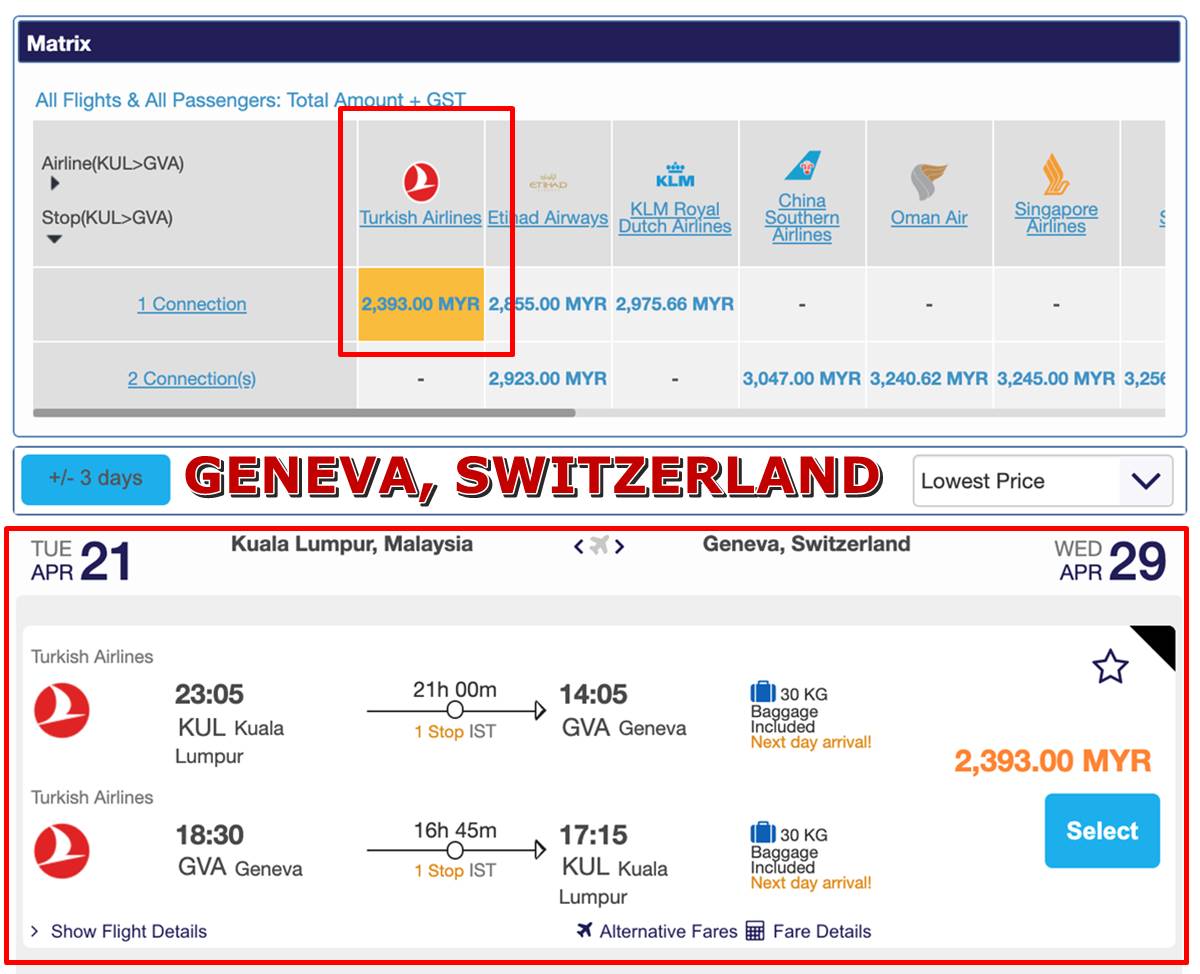The height and width of the screenshot is (974, 1200).
Task: Click the next arrow right of plane icon
Action: tap(620, 546)
